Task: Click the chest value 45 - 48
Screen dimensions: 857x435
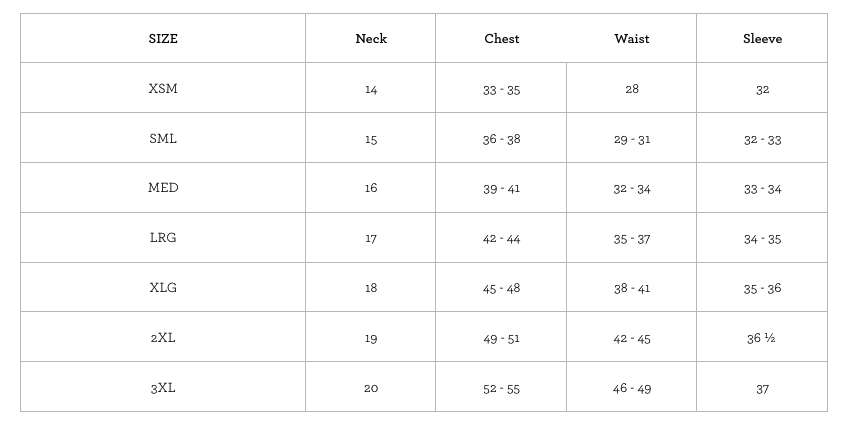Action: (x=502, y=289)
